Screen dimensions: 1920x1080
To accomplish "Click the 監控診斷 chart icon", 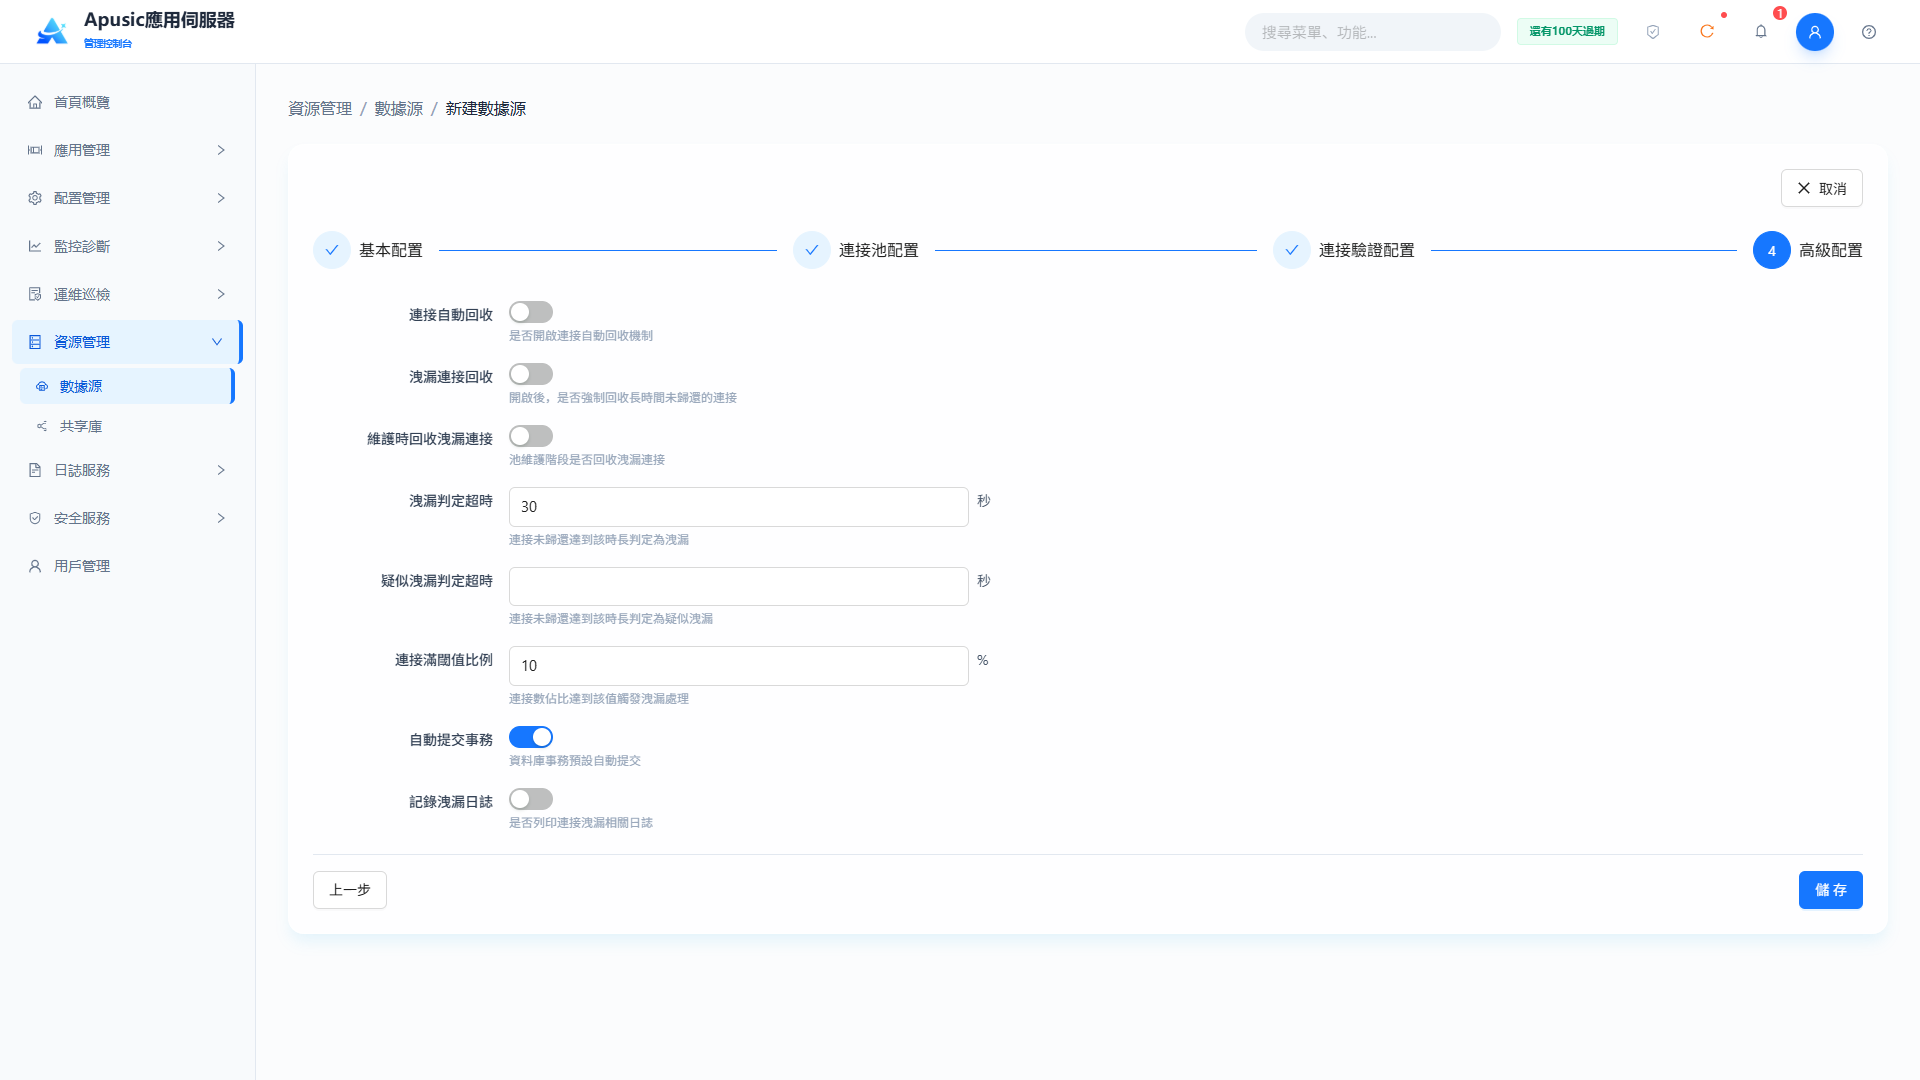I will tap(35, 246).
